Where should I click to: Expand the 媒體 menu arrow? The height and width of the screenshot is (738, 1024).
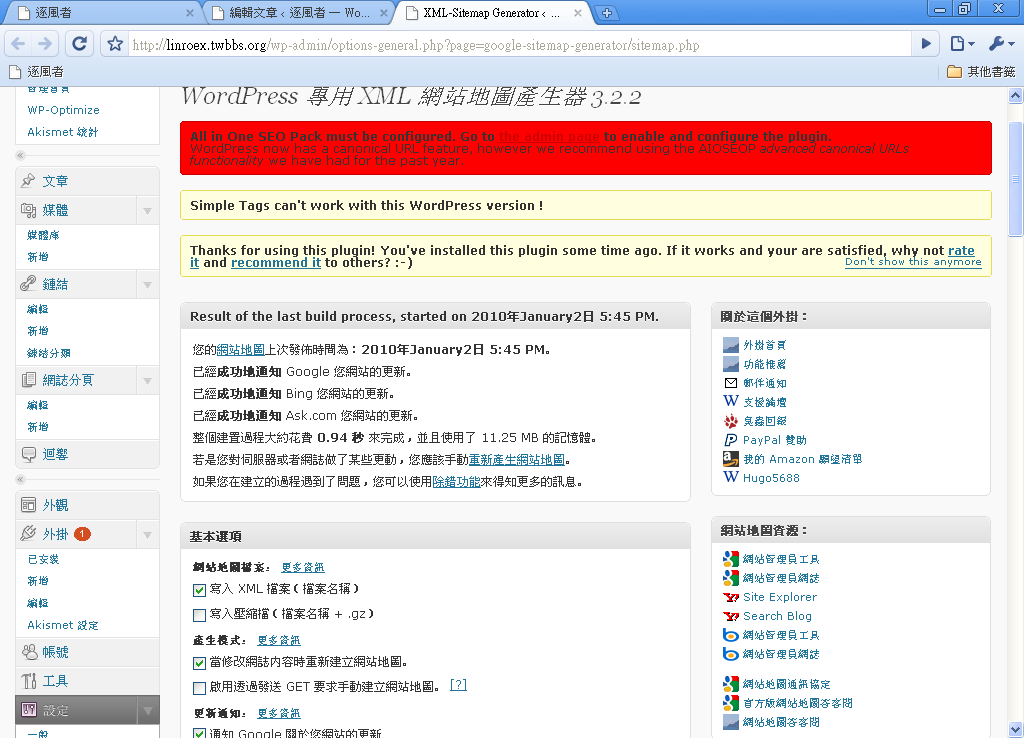(x=148, y=210)
